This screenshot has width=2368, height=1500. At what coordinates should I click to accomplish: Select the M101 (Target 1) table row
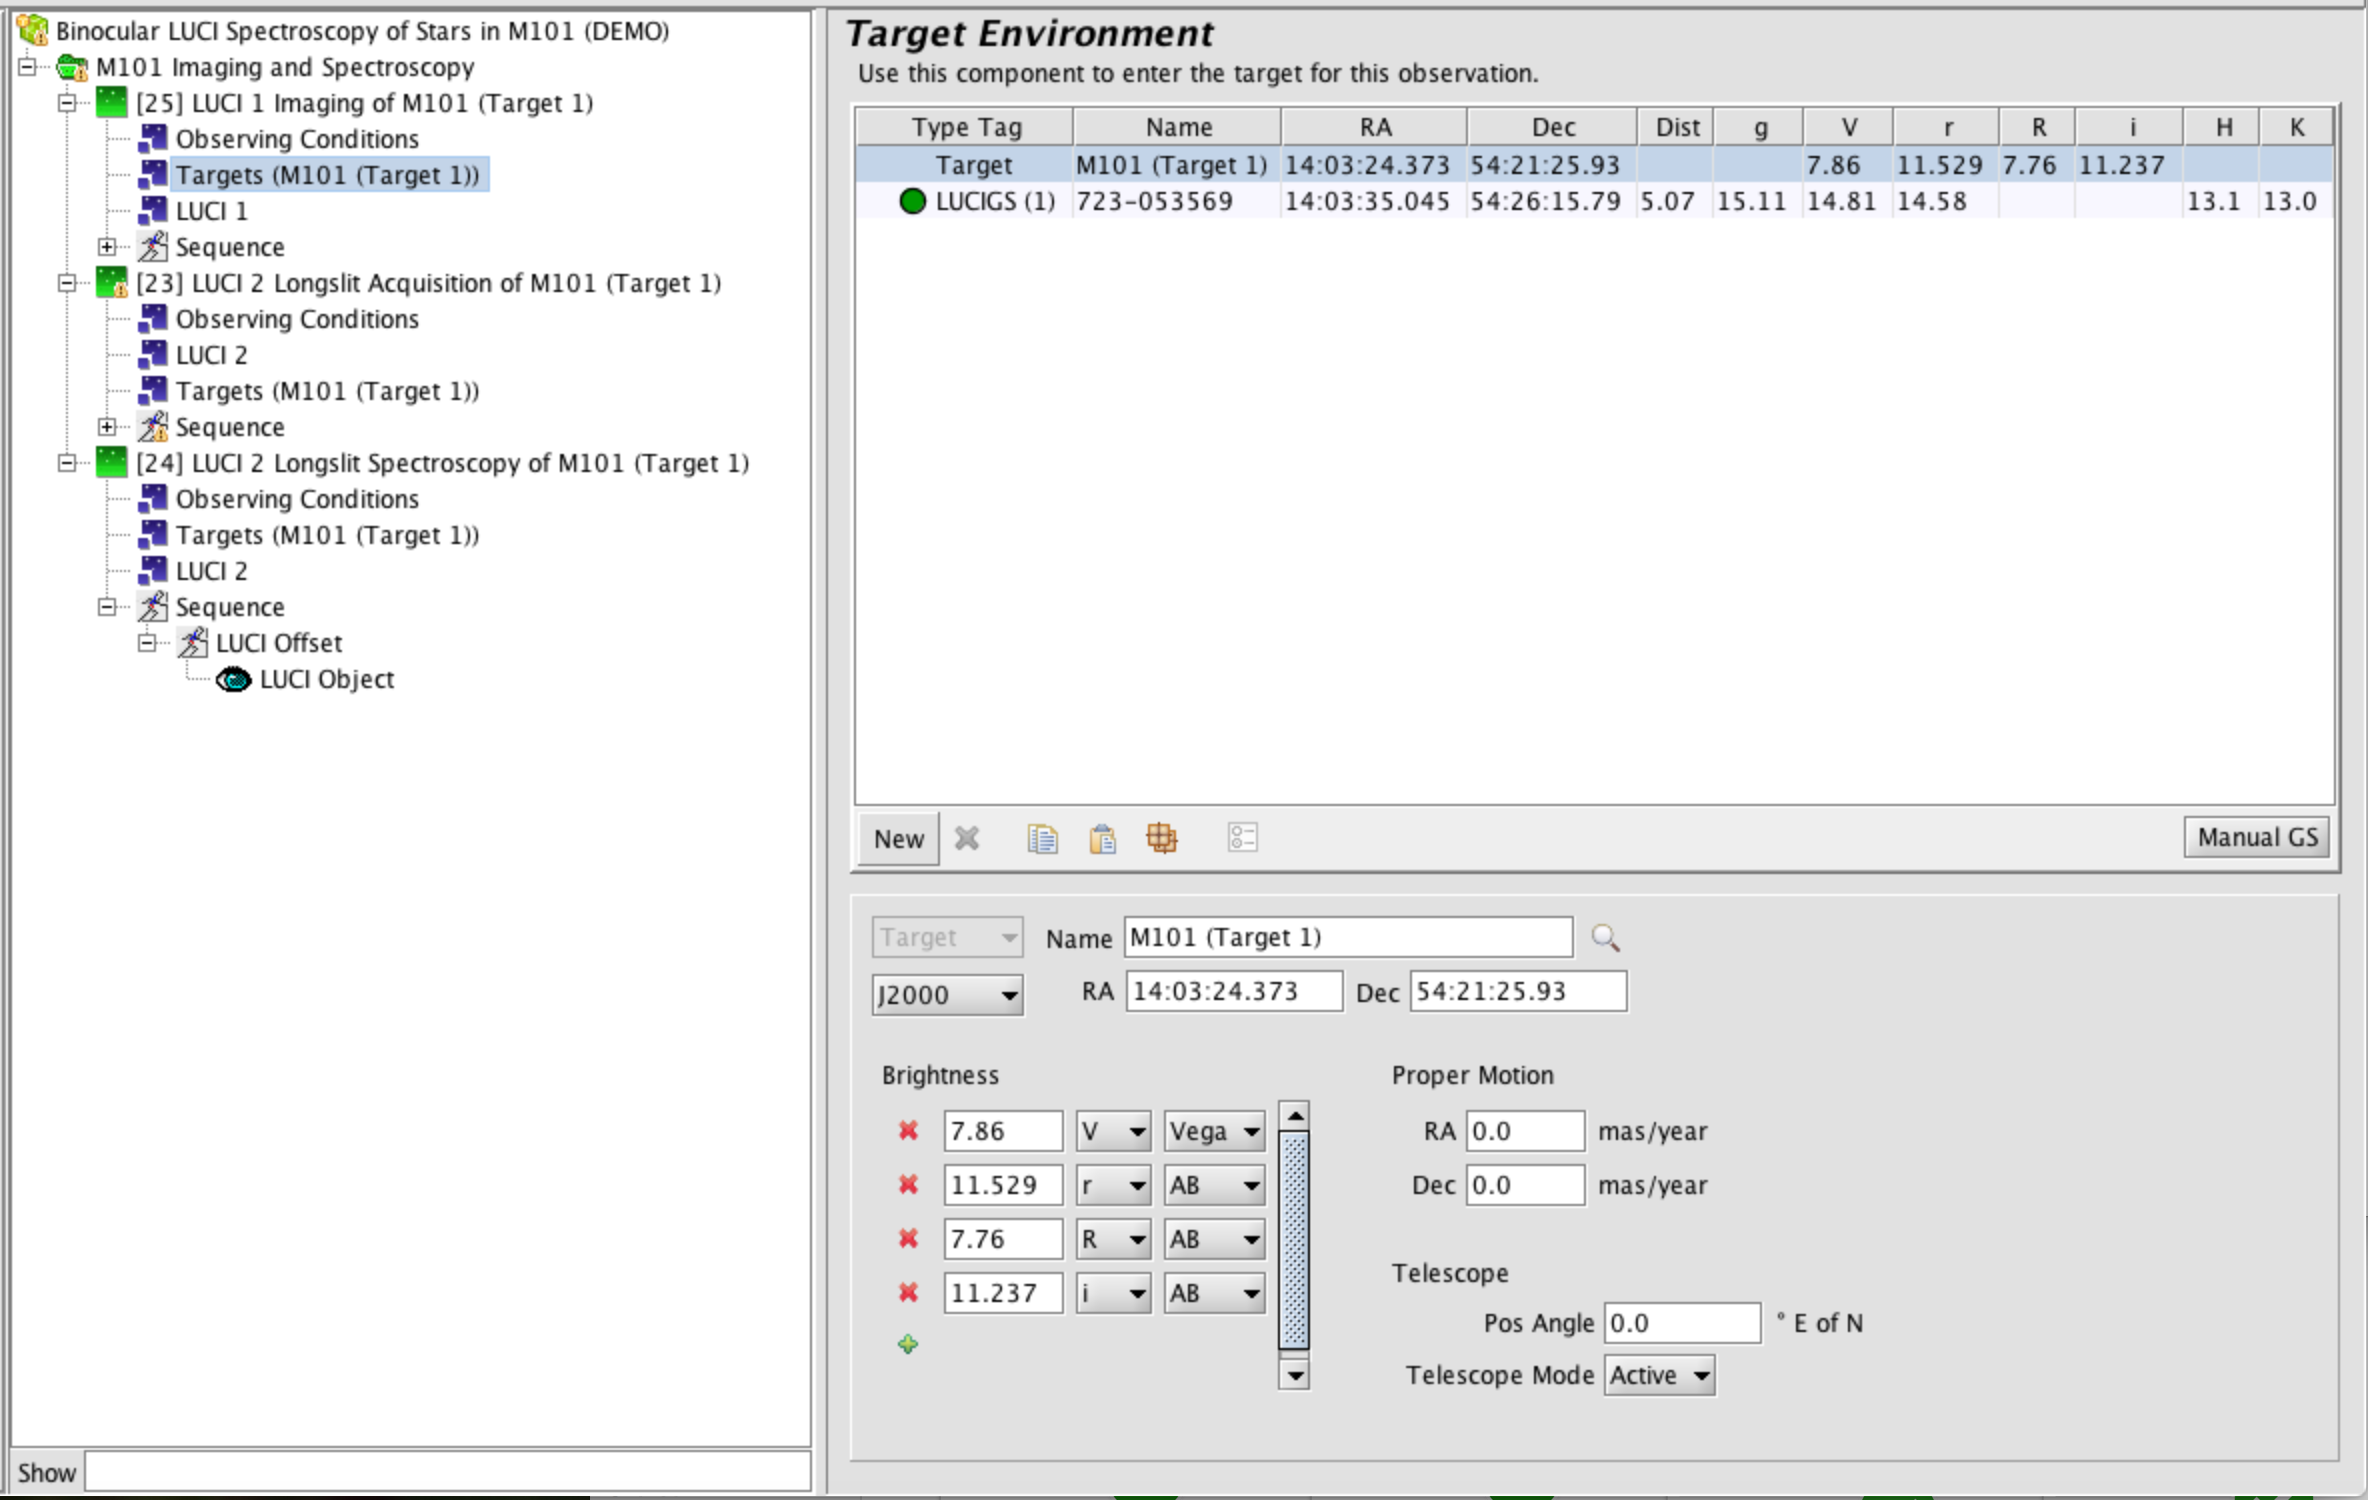pos(1595,165)
